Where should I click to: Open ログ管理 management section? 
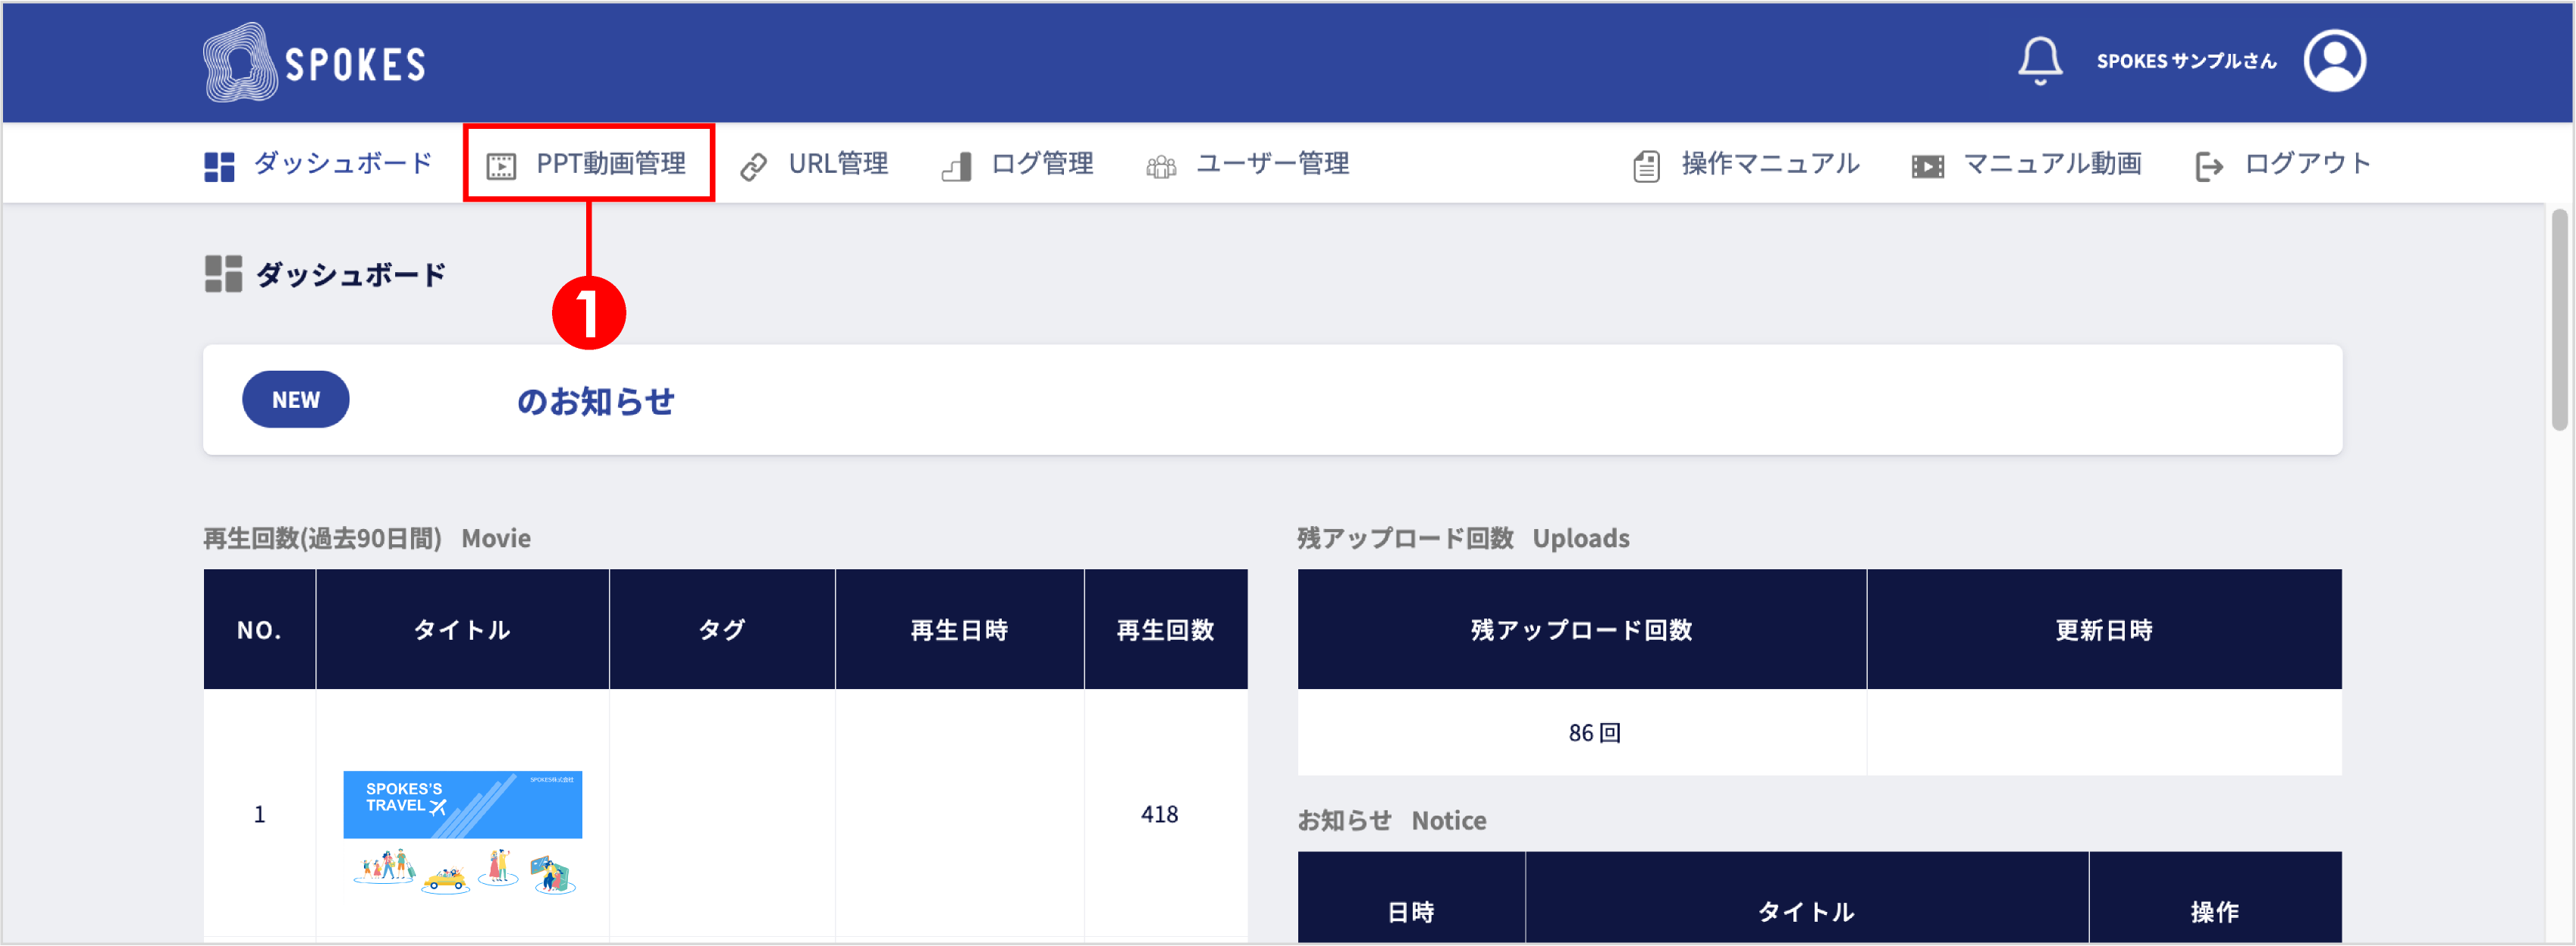point(956,163)
